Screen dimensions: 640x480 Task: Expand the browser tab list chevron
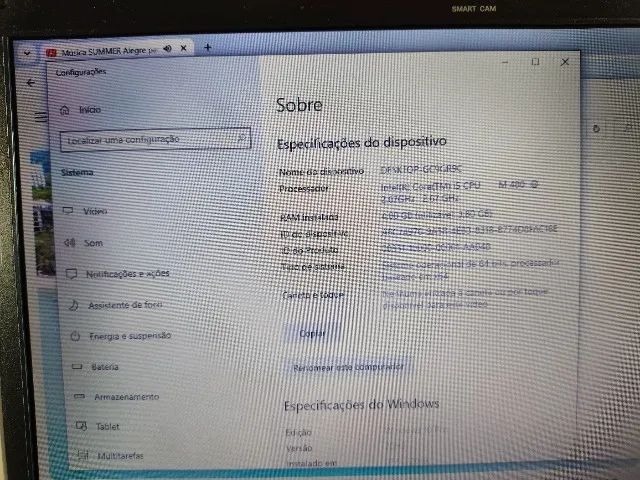pos(27,53)
